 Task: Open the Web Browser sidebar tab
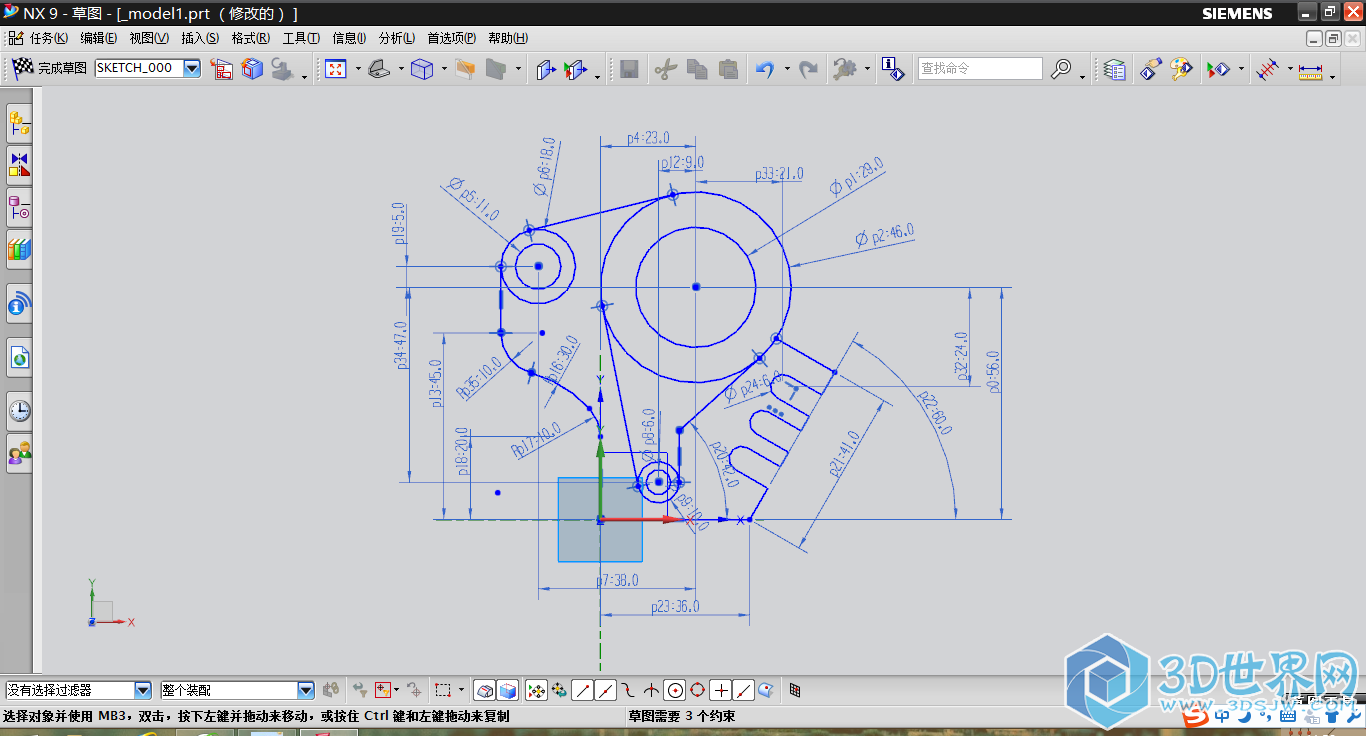[x=19, y=357]
